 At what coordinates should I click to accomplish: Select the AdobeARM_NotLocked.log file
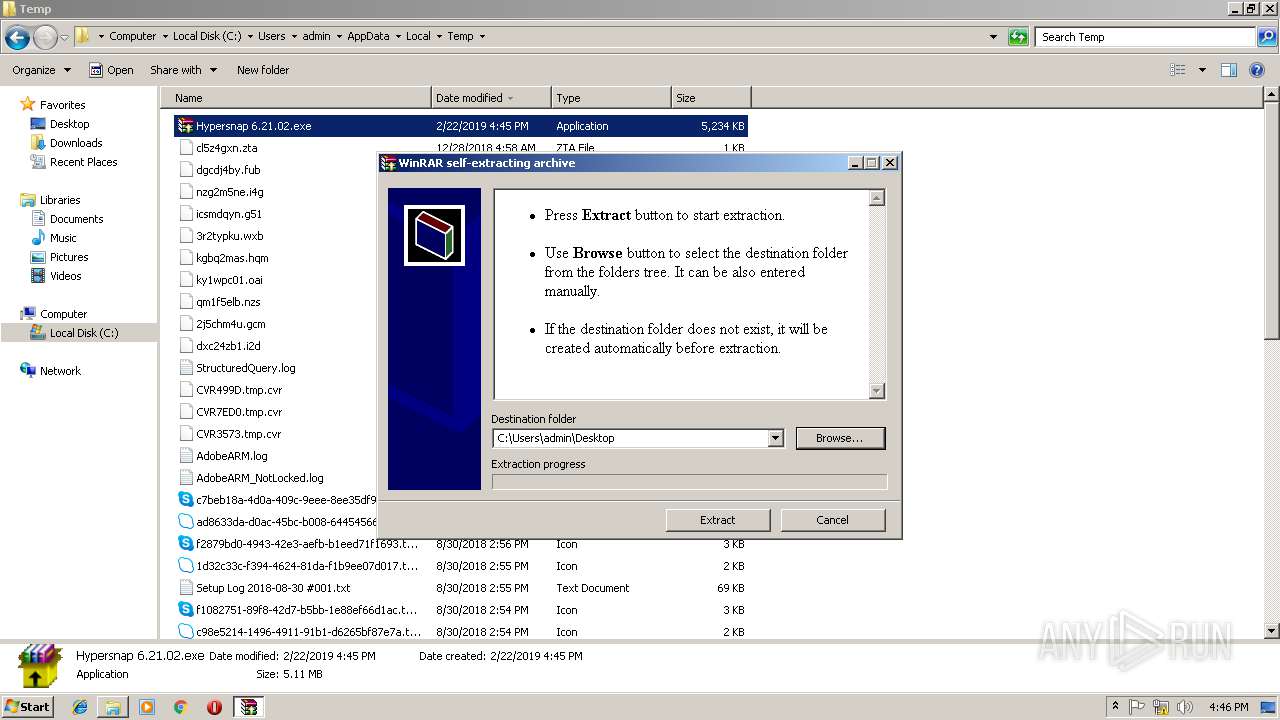tap(259, 478)
